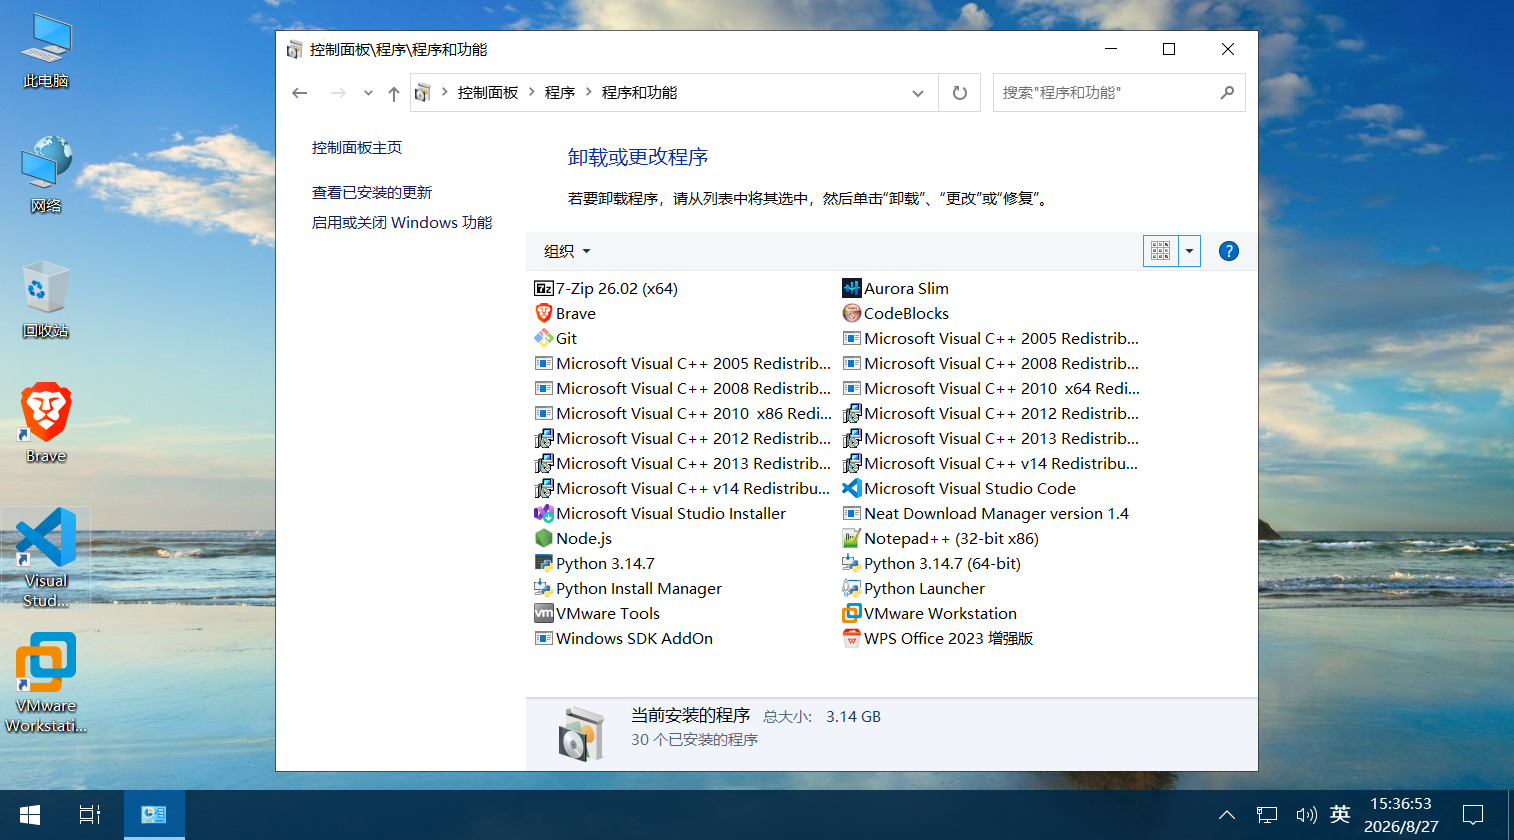Open the 组织 dropdown menu
1514x840 pixels.
(567, 251)
